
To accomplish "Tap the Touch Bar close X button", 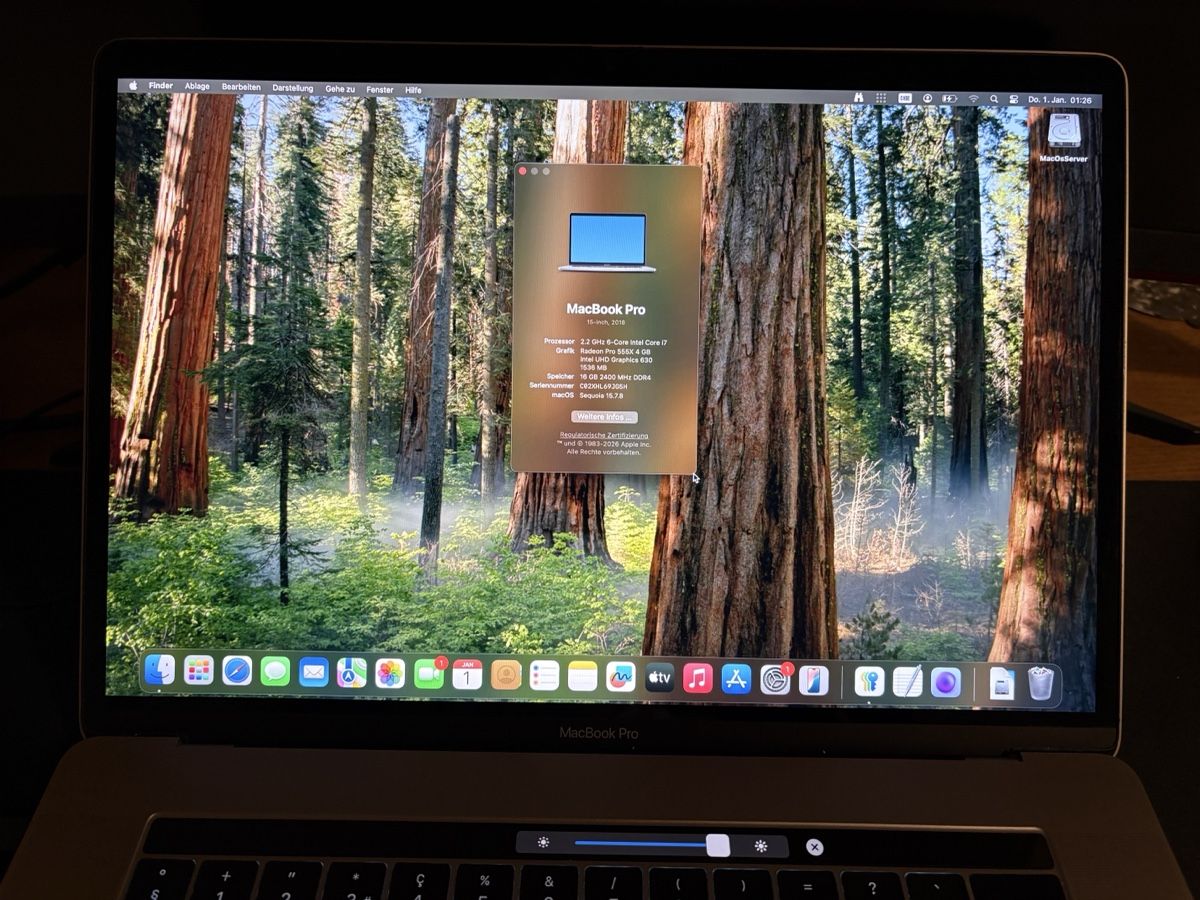I will pos(815,847).
